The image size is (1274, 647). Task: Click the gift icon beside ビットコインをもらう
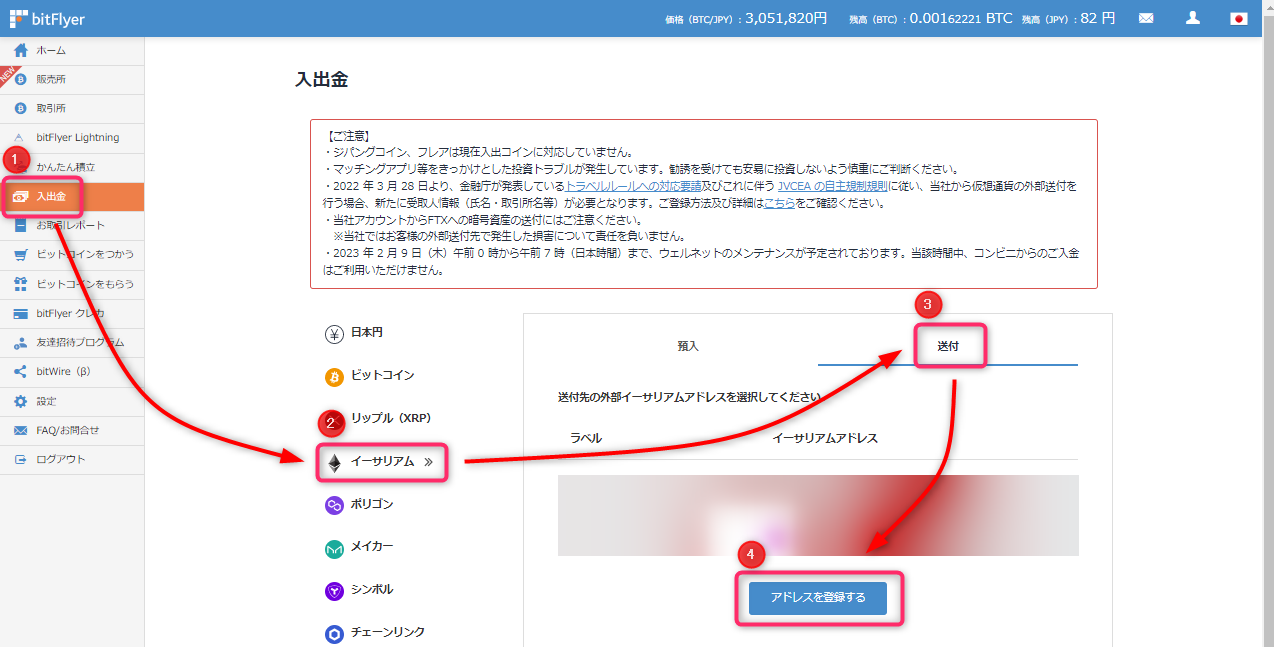[20, 284]
